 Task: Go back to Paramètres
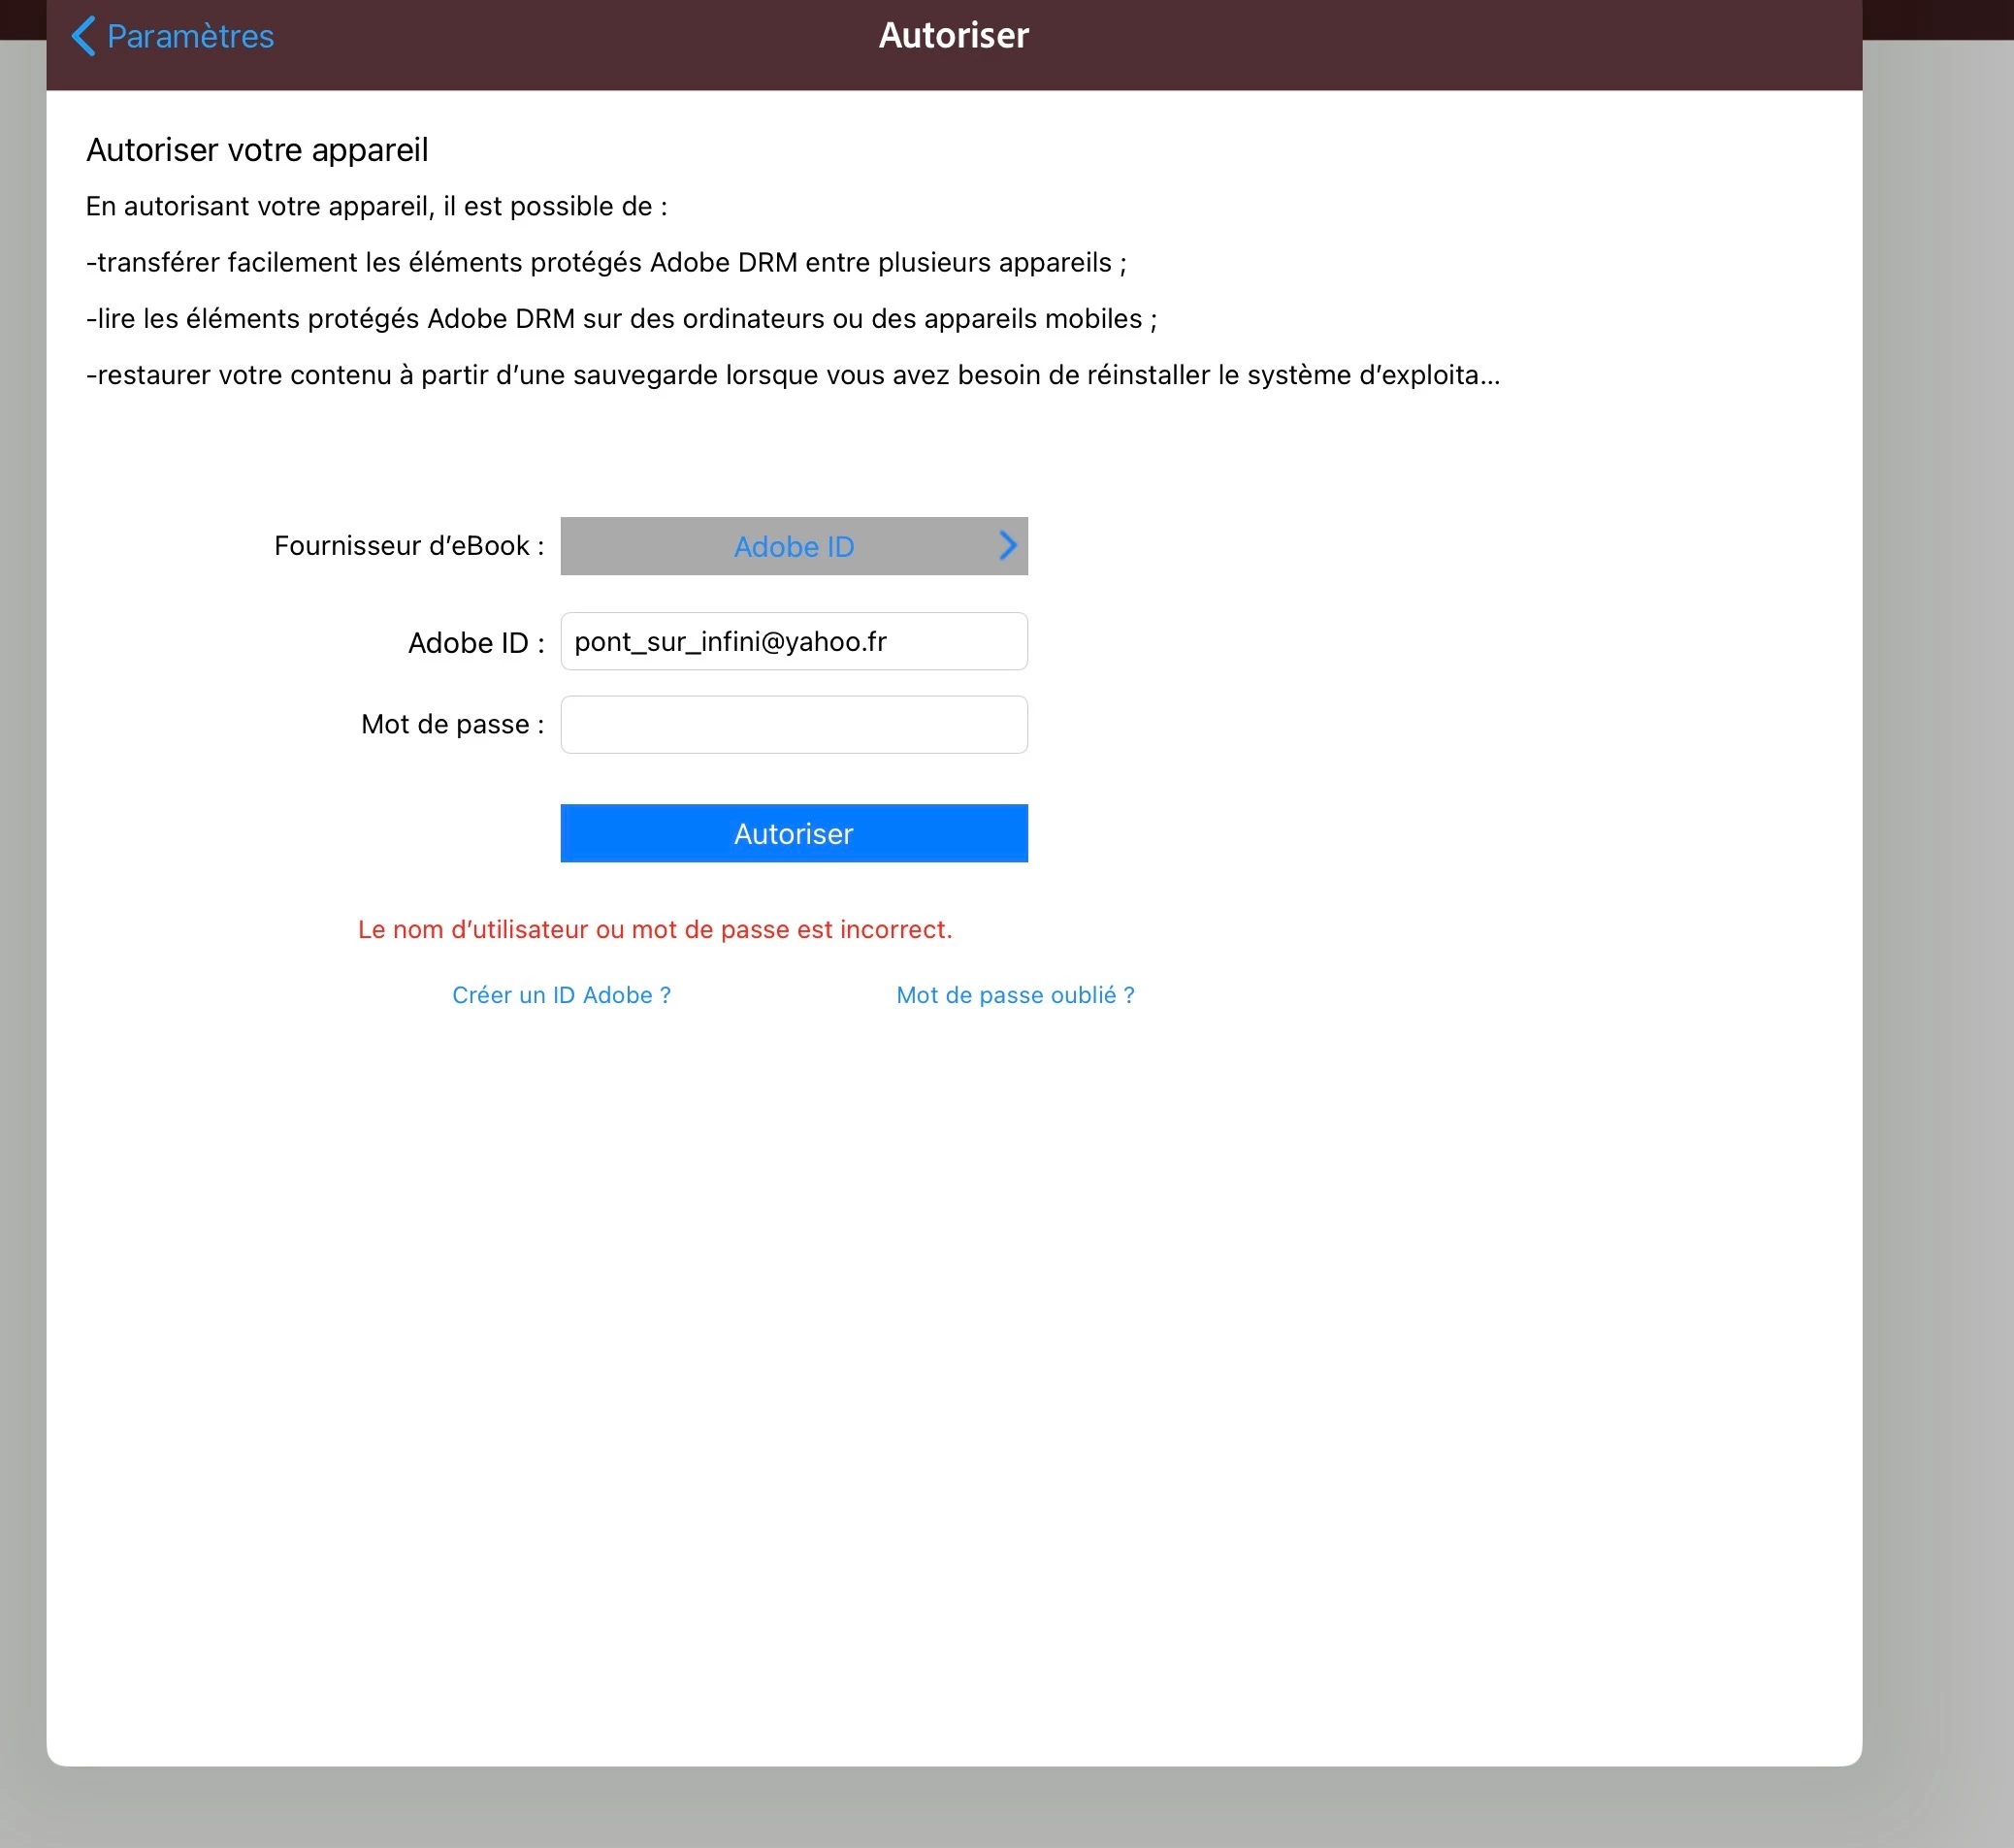click(173, 36)
